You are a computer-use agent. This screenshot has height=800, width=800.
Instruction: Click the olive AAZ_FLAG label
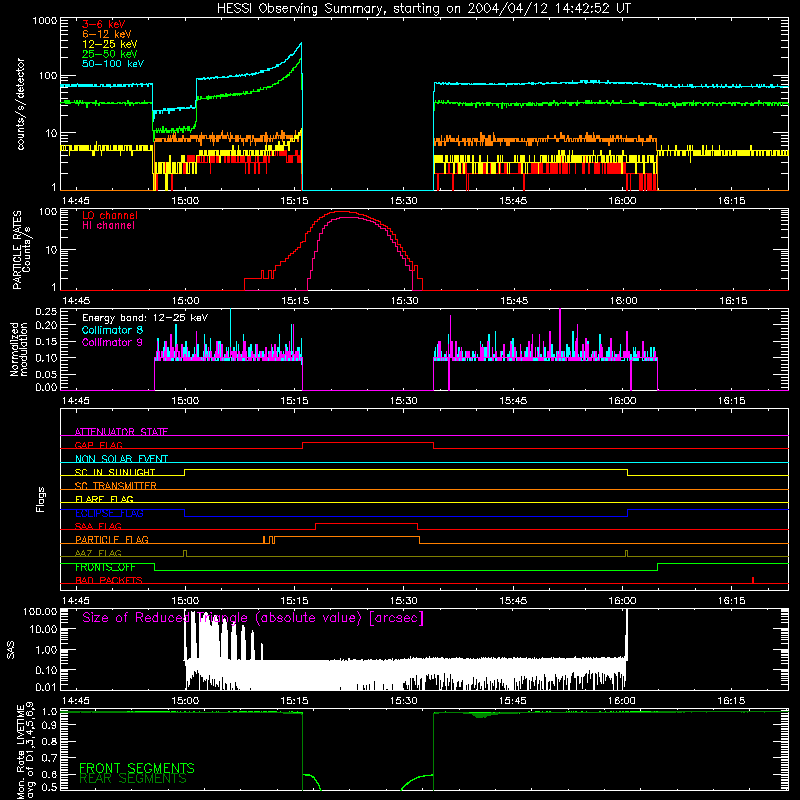tap(98, 553)
